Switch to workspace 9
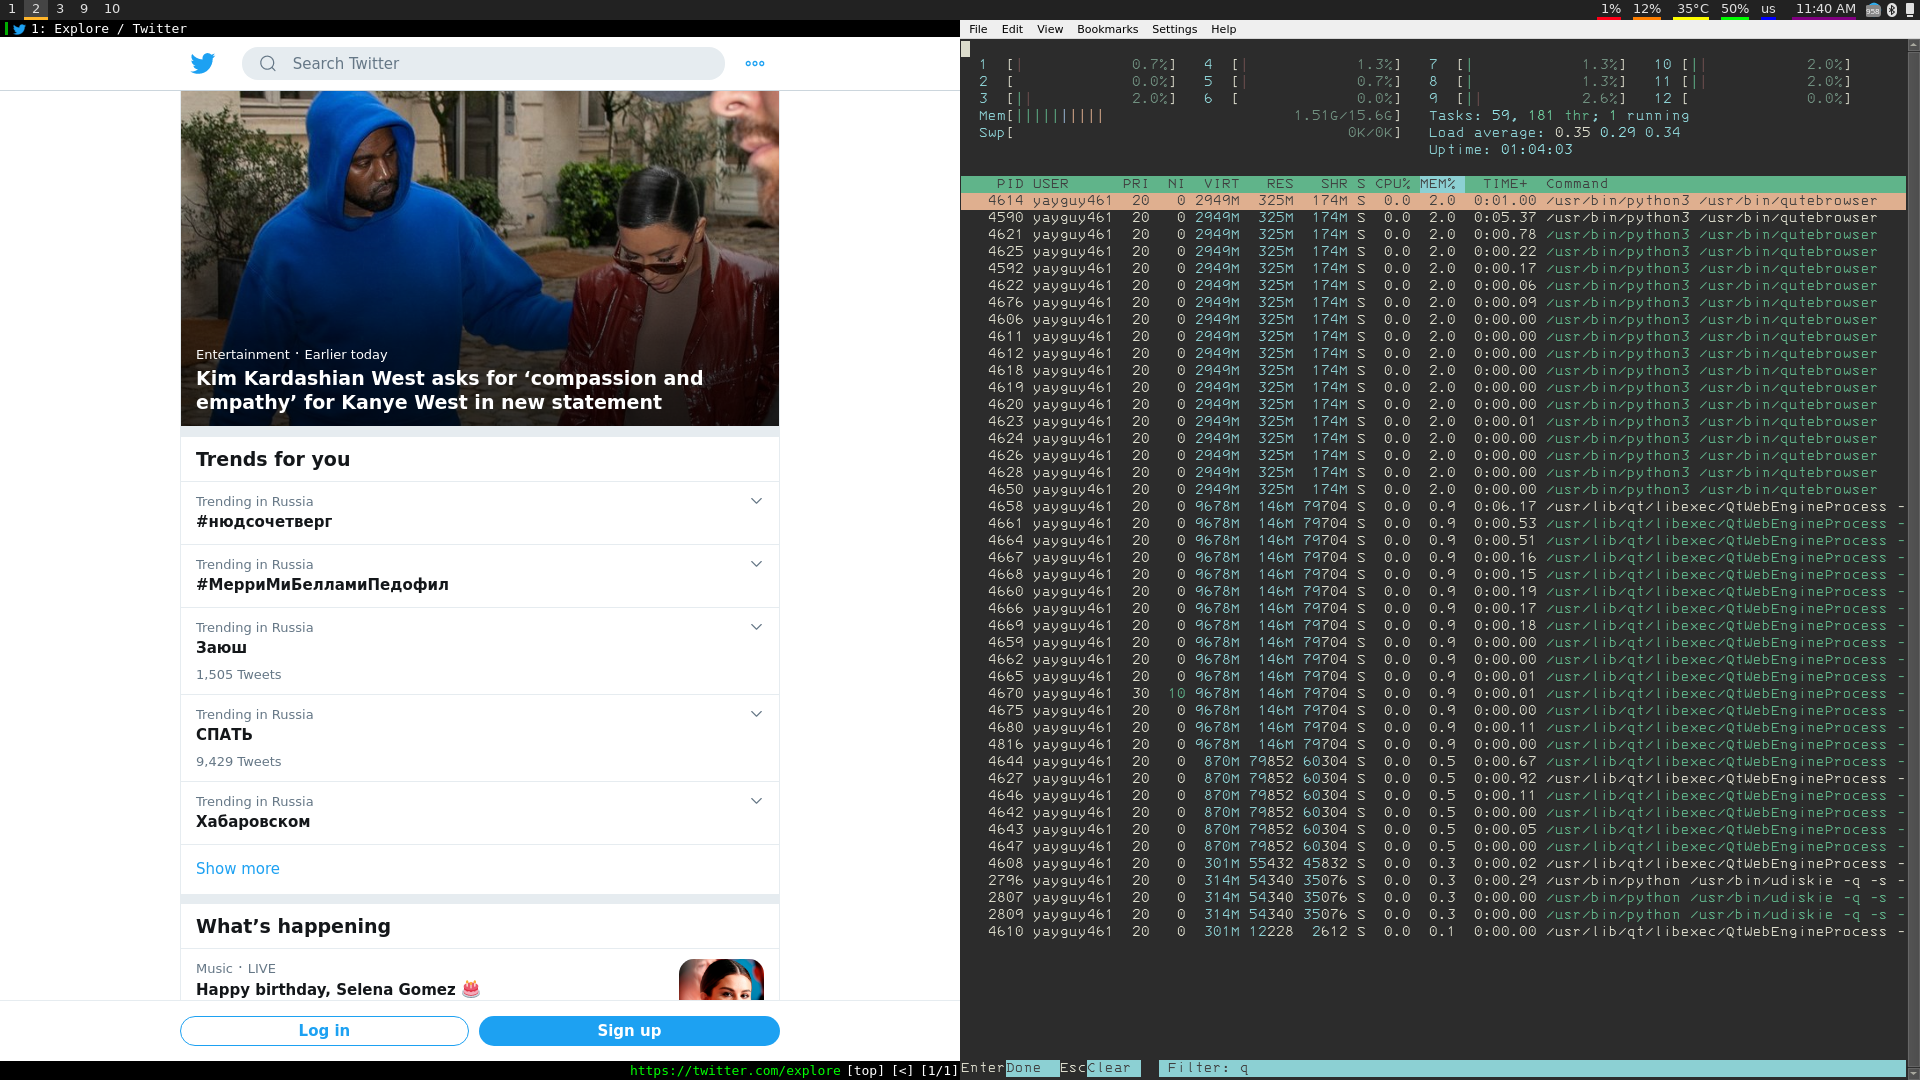This screenshot has height=1080, width=1920. (x=84, y=9)
